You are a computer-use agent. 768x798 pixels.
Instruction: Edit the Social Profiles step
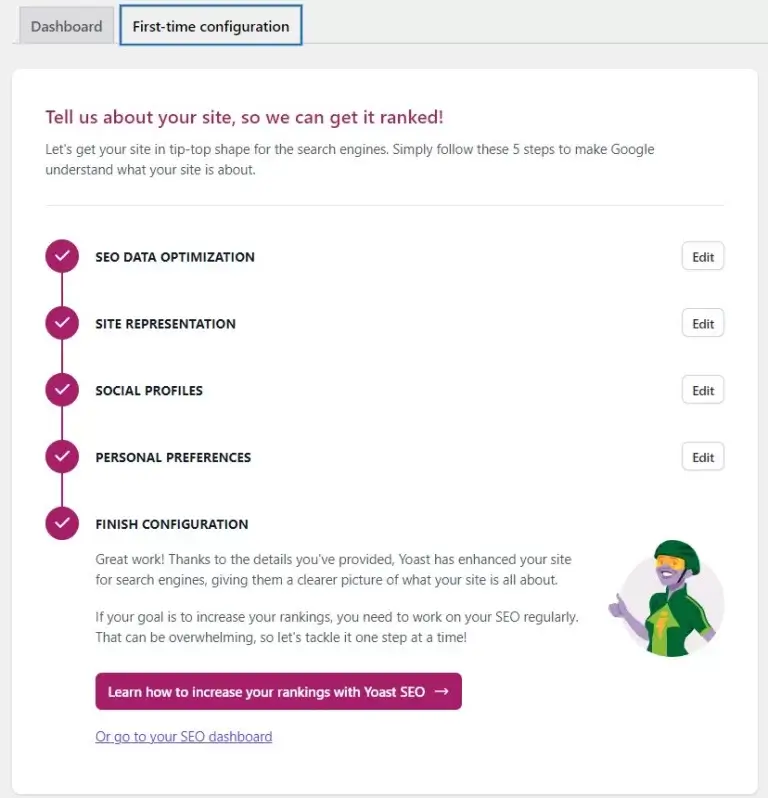pos(703,390)
